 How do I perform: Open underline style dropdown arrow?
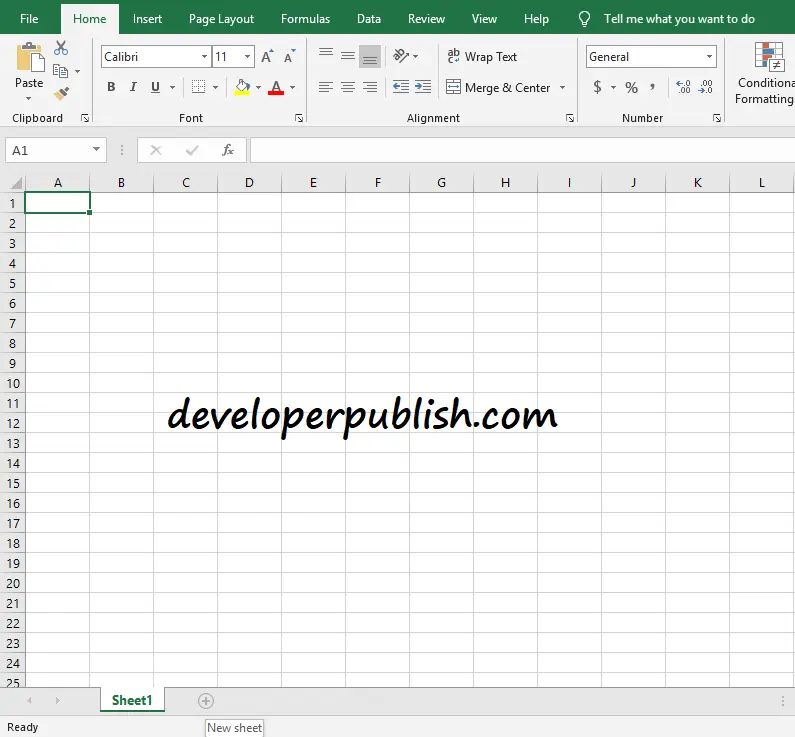(x=172, y=87)
